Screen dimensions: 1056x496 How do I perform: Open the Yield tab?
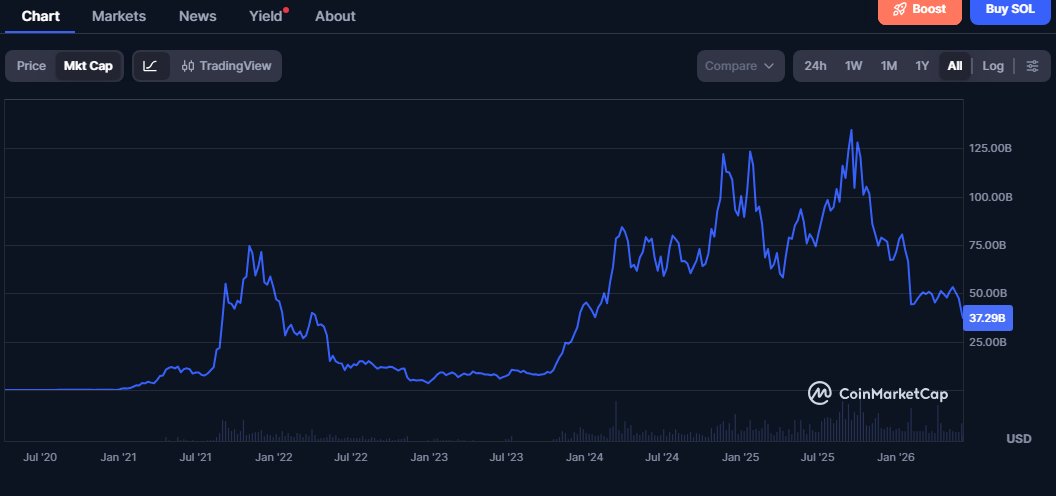266,16
